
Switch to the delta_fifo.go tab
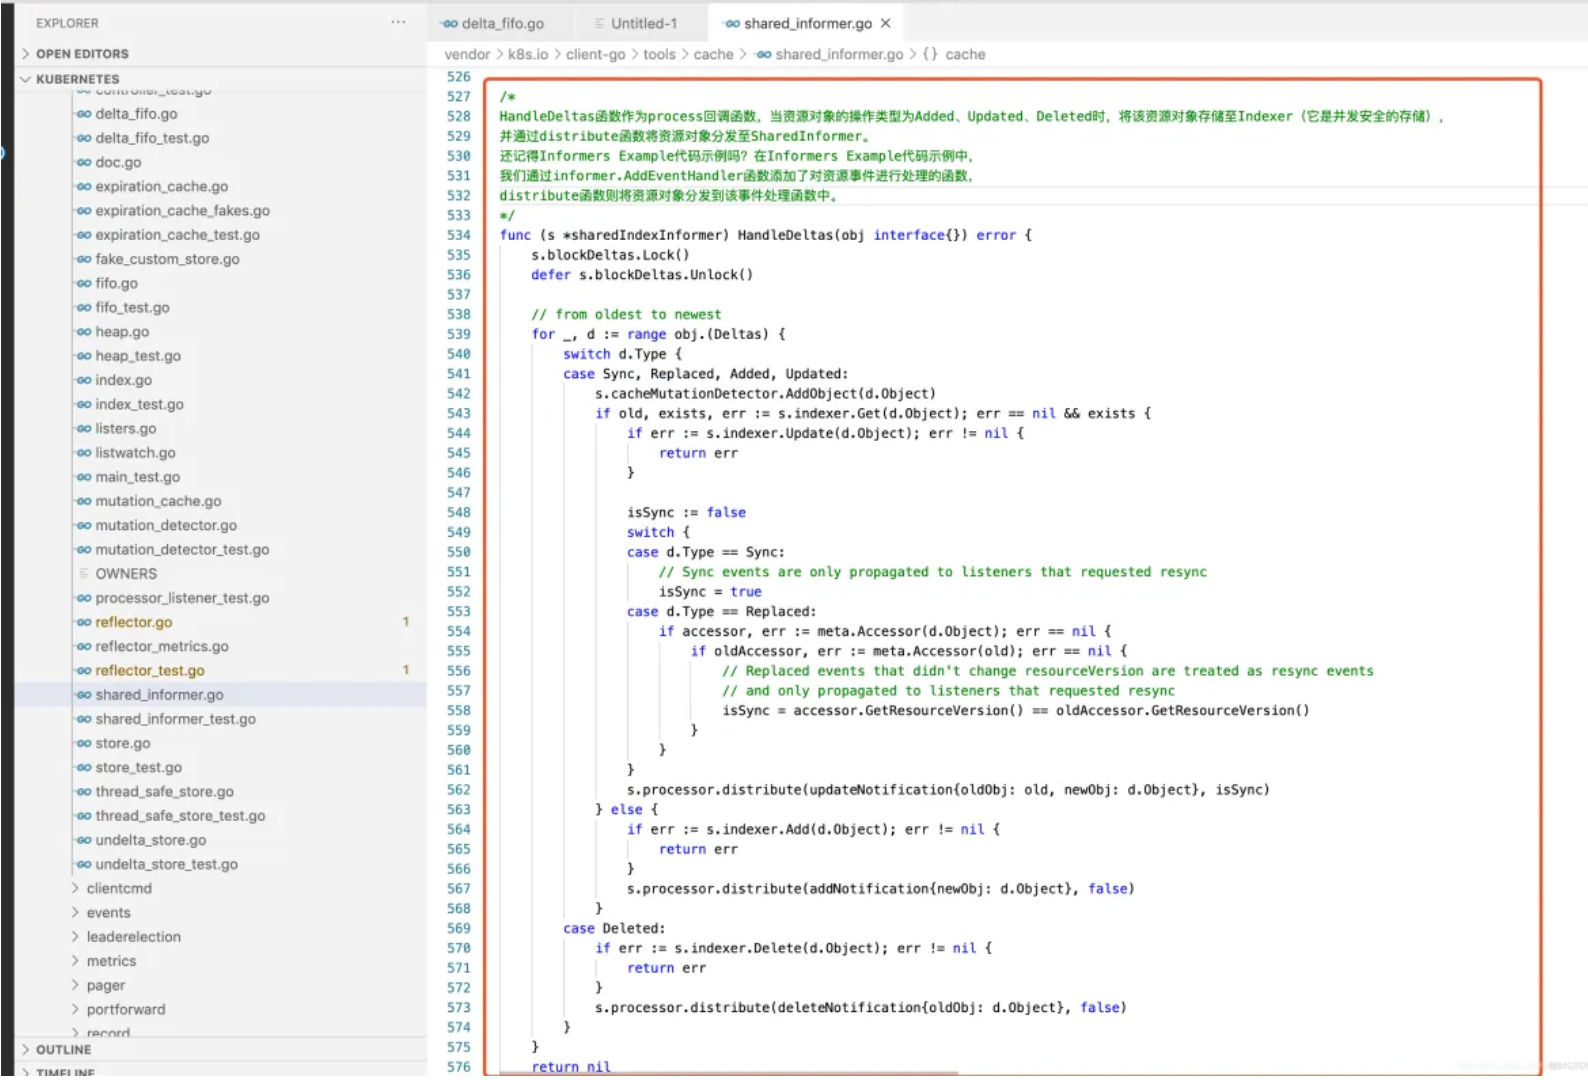point(502,23)
